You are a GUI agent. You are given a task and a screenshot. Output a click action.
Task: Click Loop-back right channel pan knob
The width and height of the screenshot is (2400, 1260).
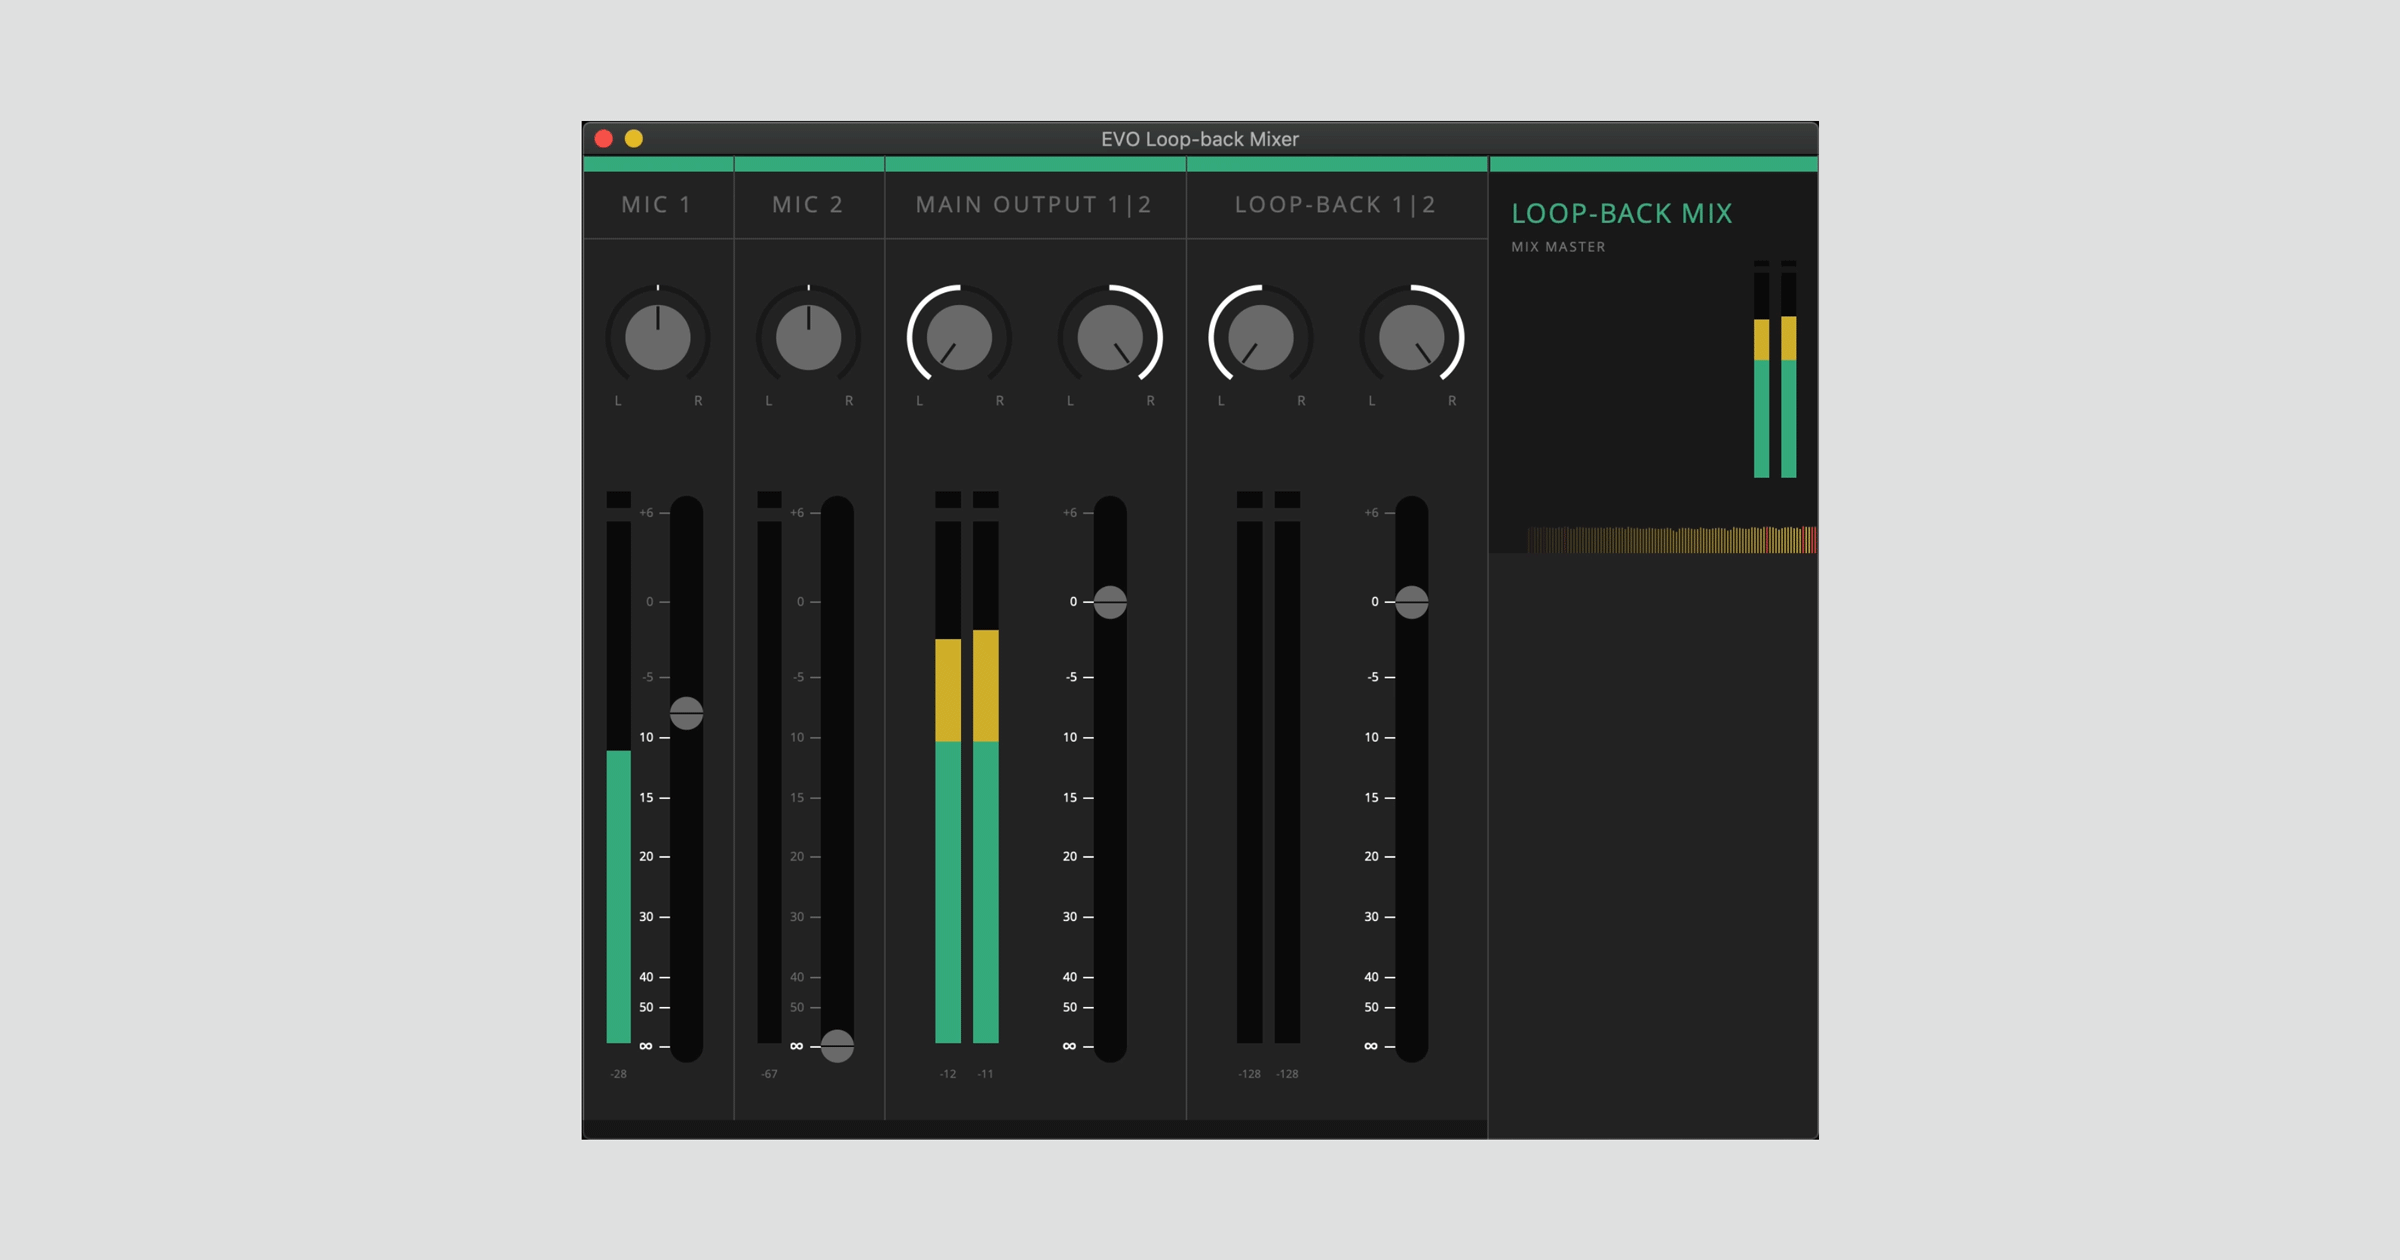tap(1411, 338)
